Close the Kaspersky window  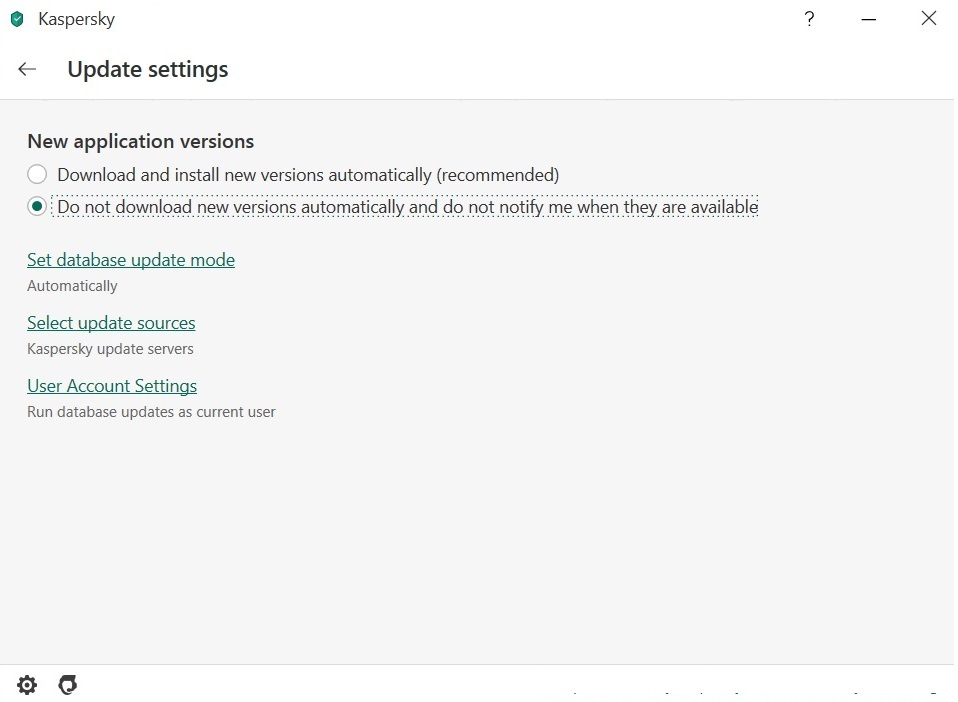click(x=929, y=18)
